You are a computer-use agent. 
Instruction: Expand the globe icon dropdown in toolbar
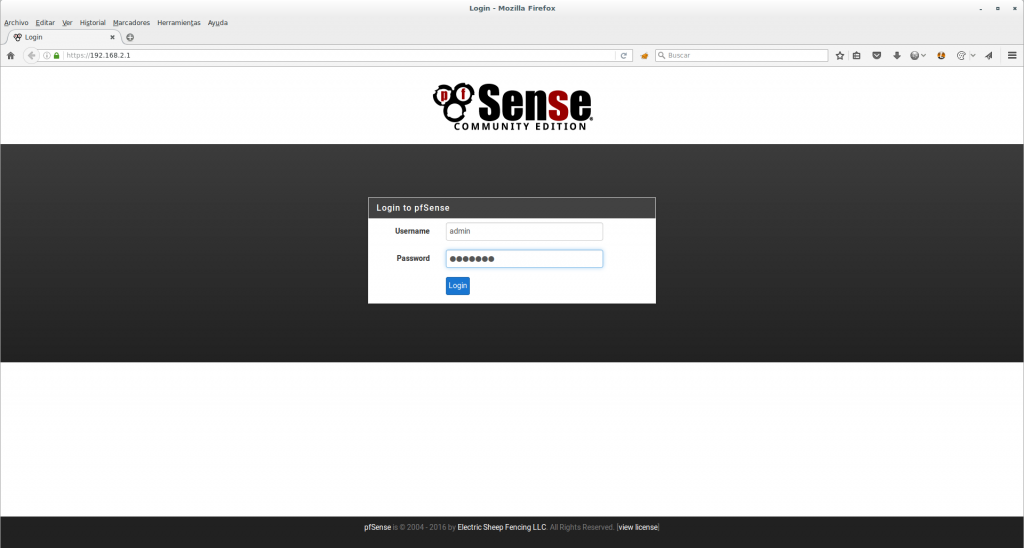(923, 56)
